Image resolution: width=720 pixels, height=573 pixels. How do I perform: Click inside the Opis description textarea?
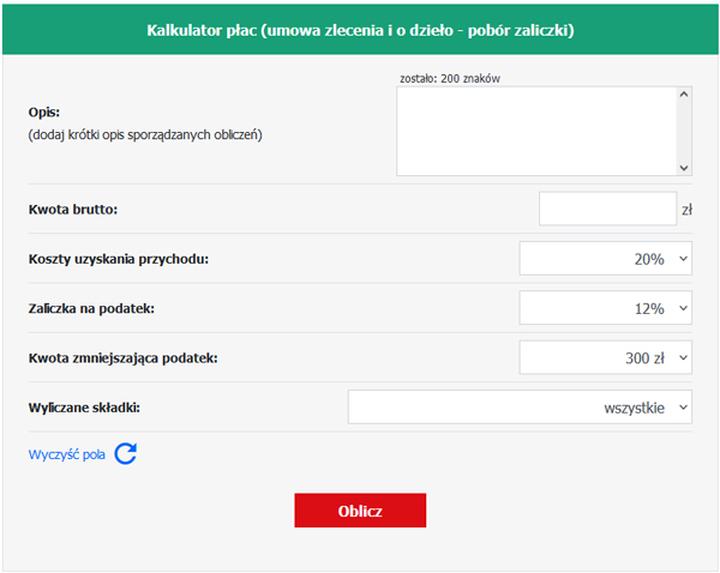click(536, 131)
